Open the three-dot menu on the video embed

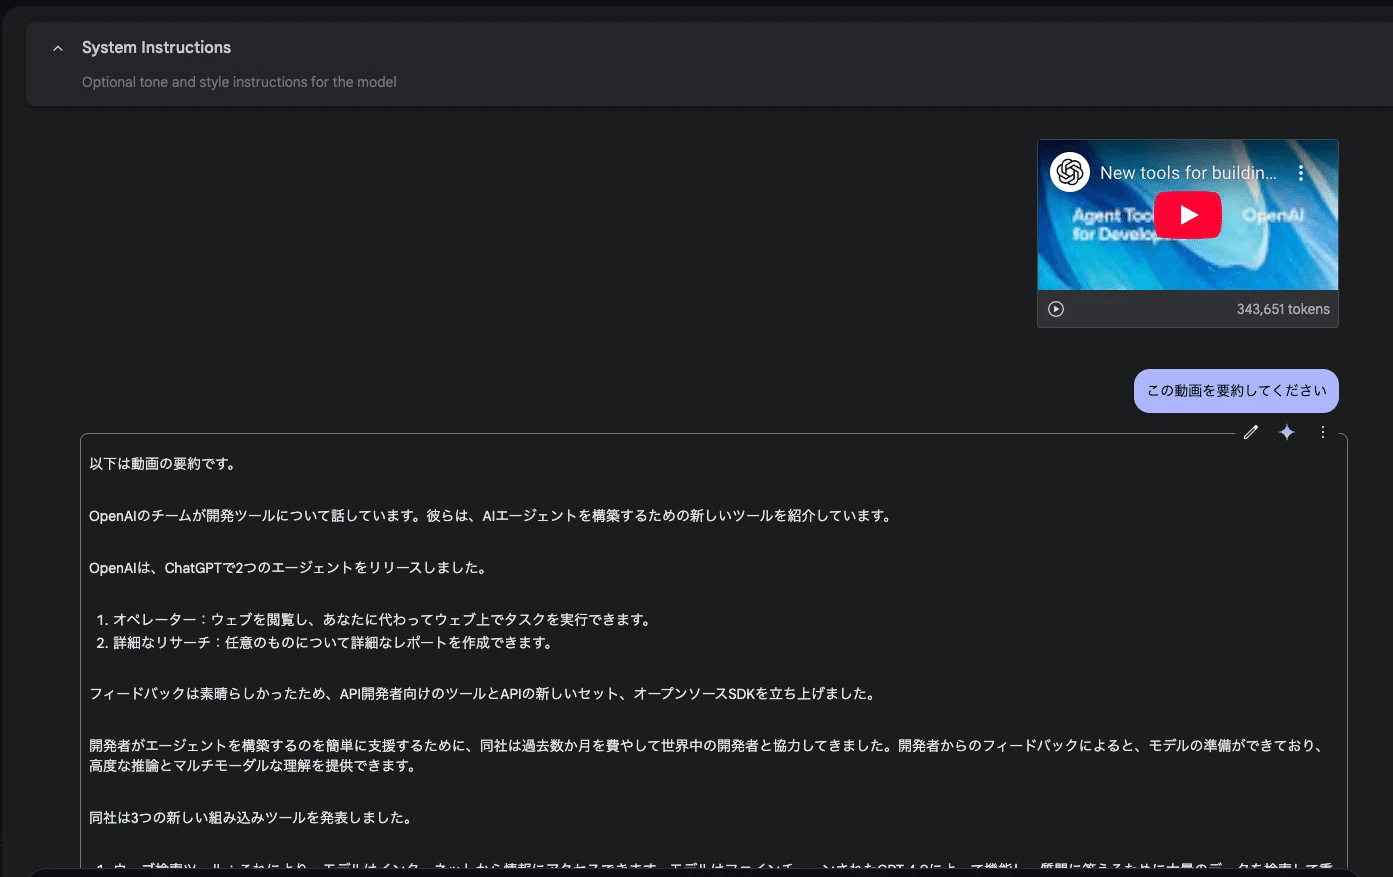(x=1301, y=173)
